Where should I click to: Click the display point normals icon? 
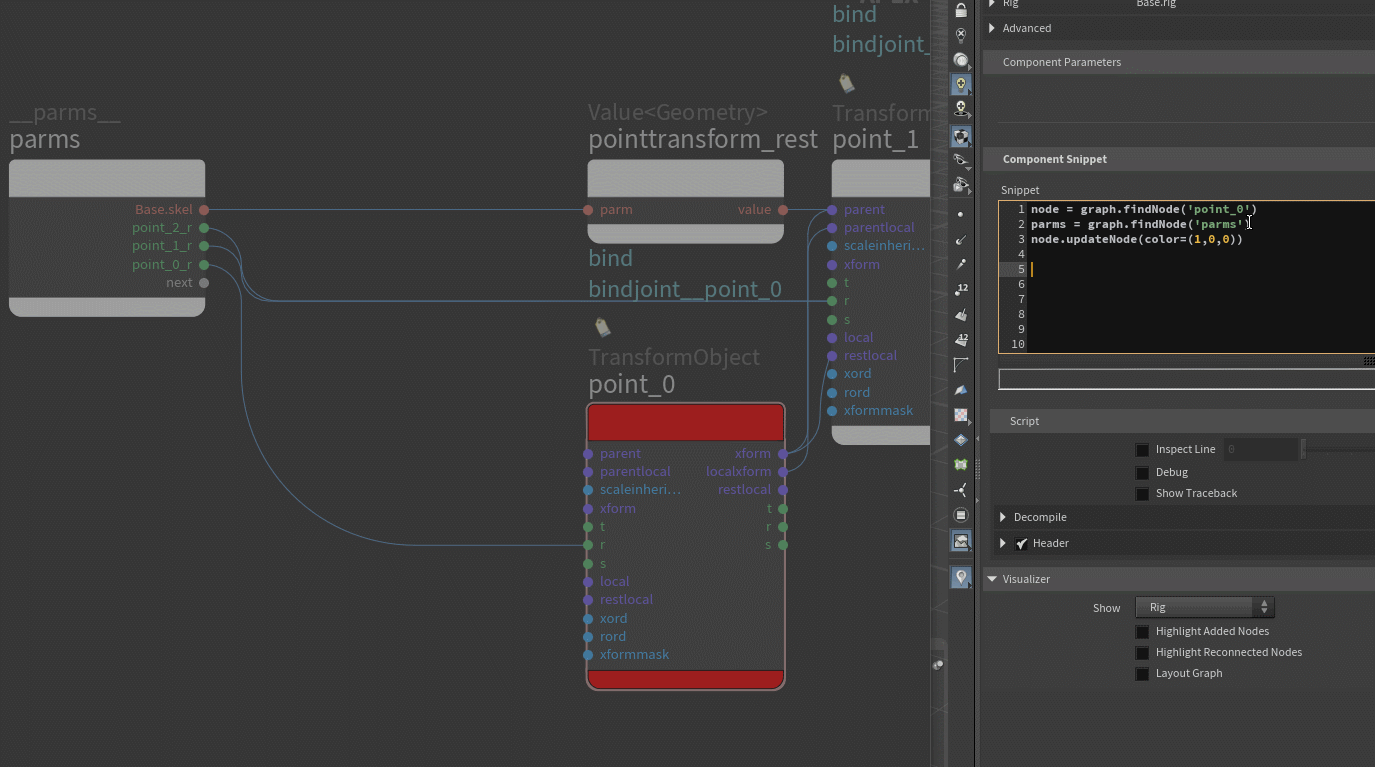coord(961,240)
